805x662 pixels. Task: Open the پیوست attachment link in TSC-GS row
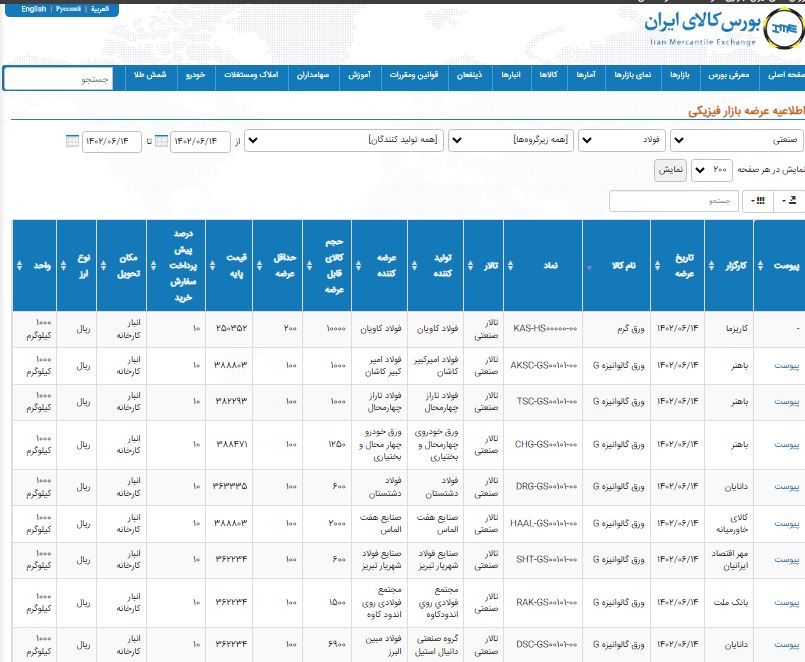click(787, 402)
